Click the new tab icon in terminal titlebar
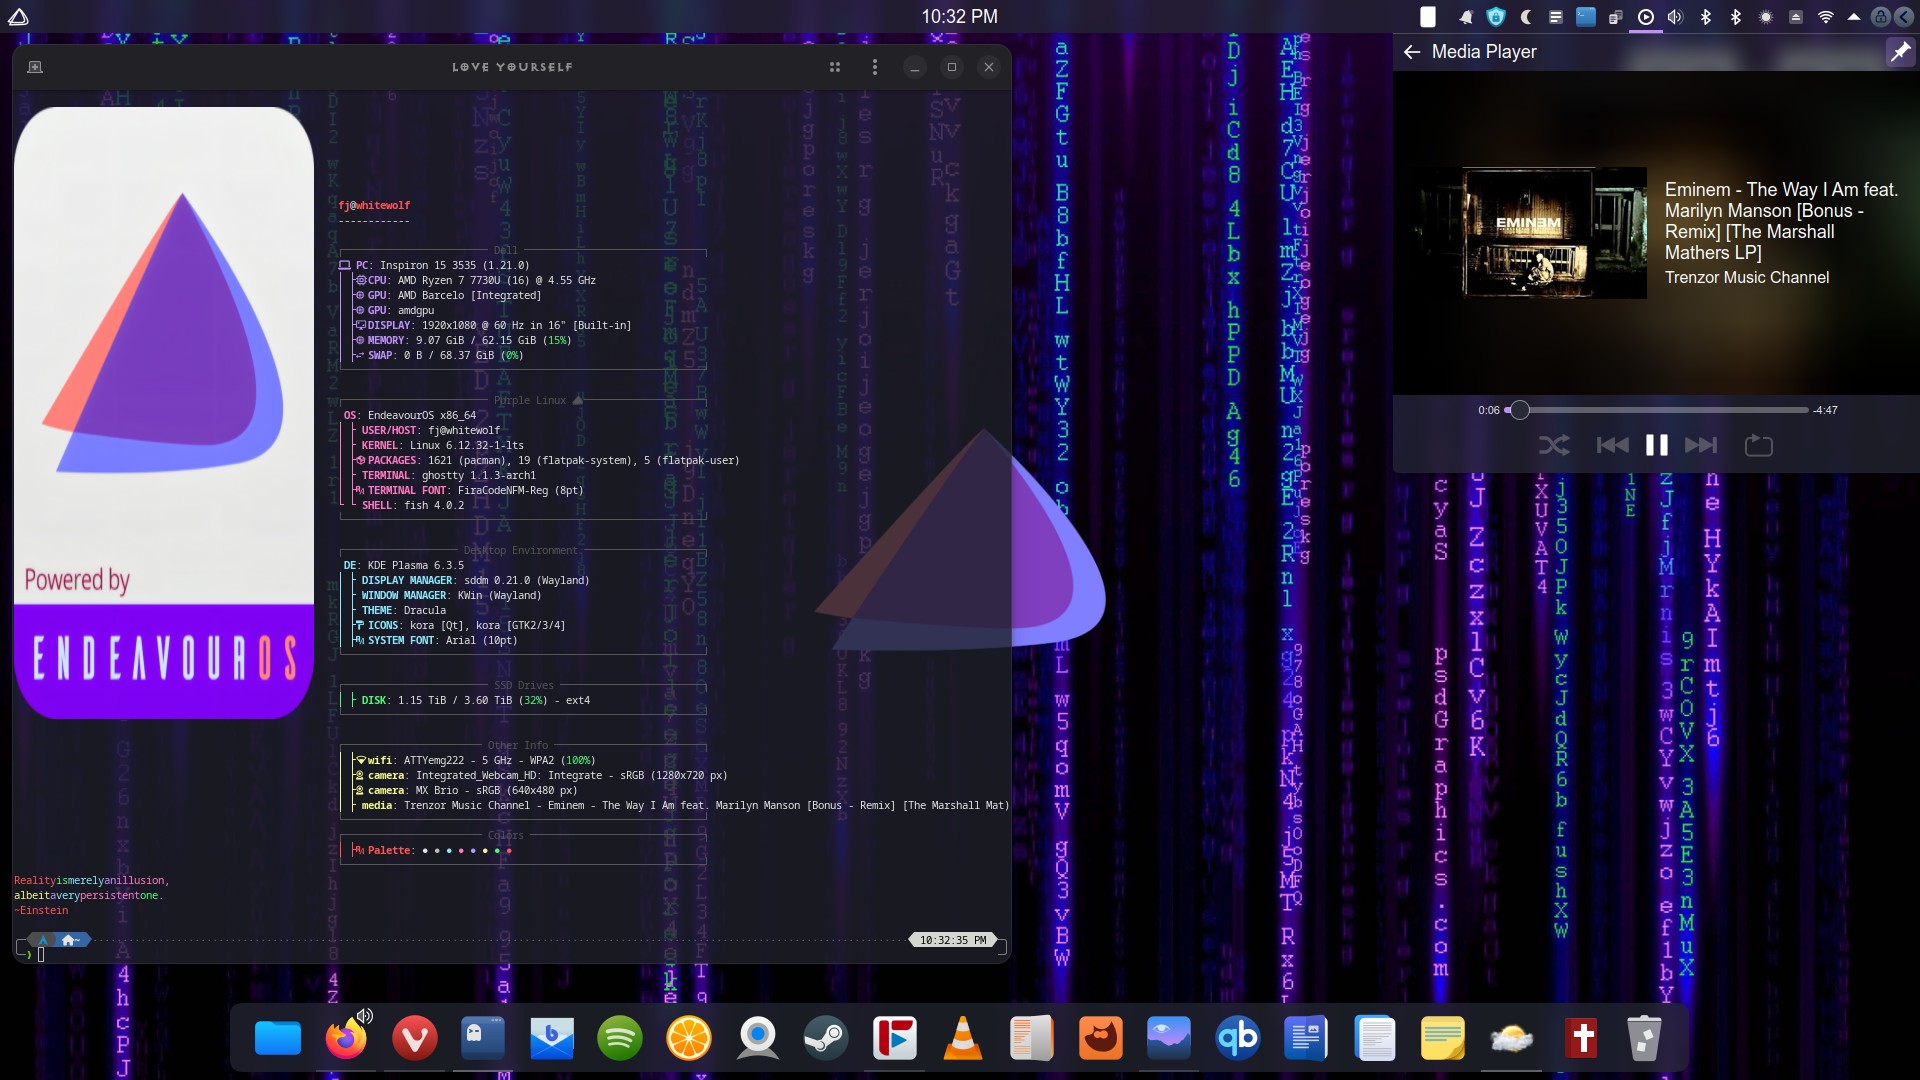The image size is (1920, 1080). (x=35, y=67)
